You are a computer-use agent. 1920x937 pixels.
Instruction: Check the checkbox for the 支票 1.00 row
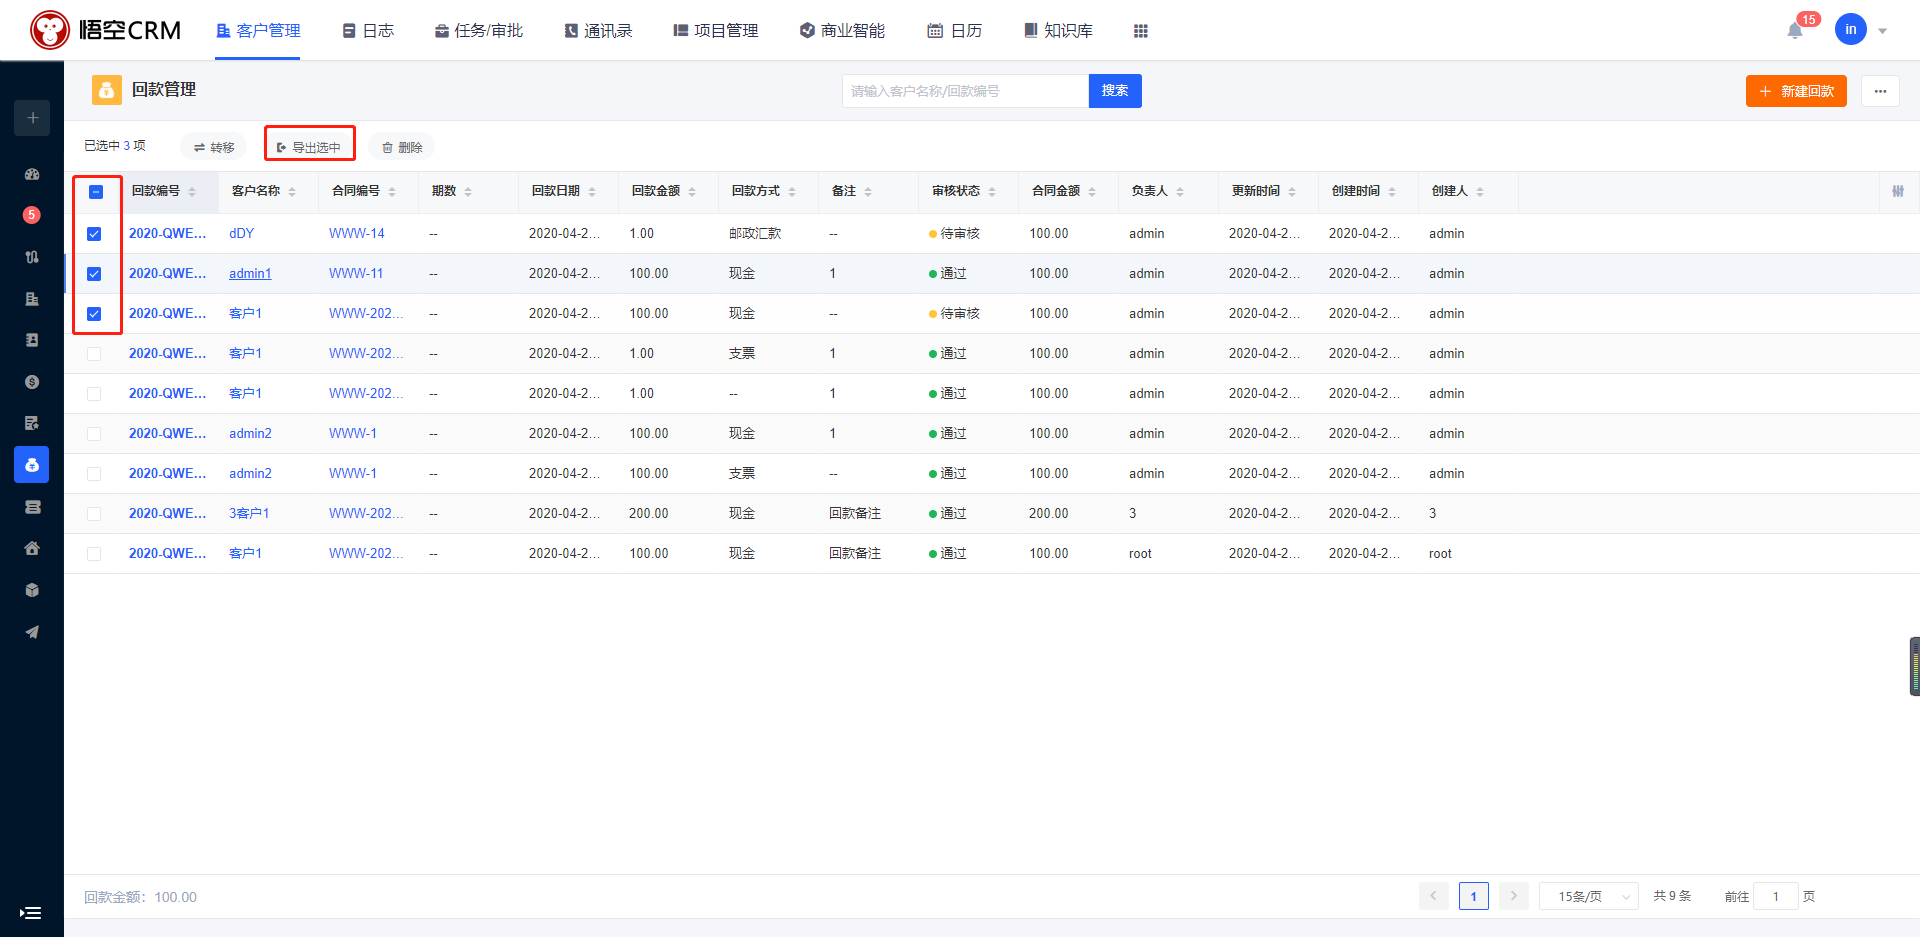coord(94,354)
